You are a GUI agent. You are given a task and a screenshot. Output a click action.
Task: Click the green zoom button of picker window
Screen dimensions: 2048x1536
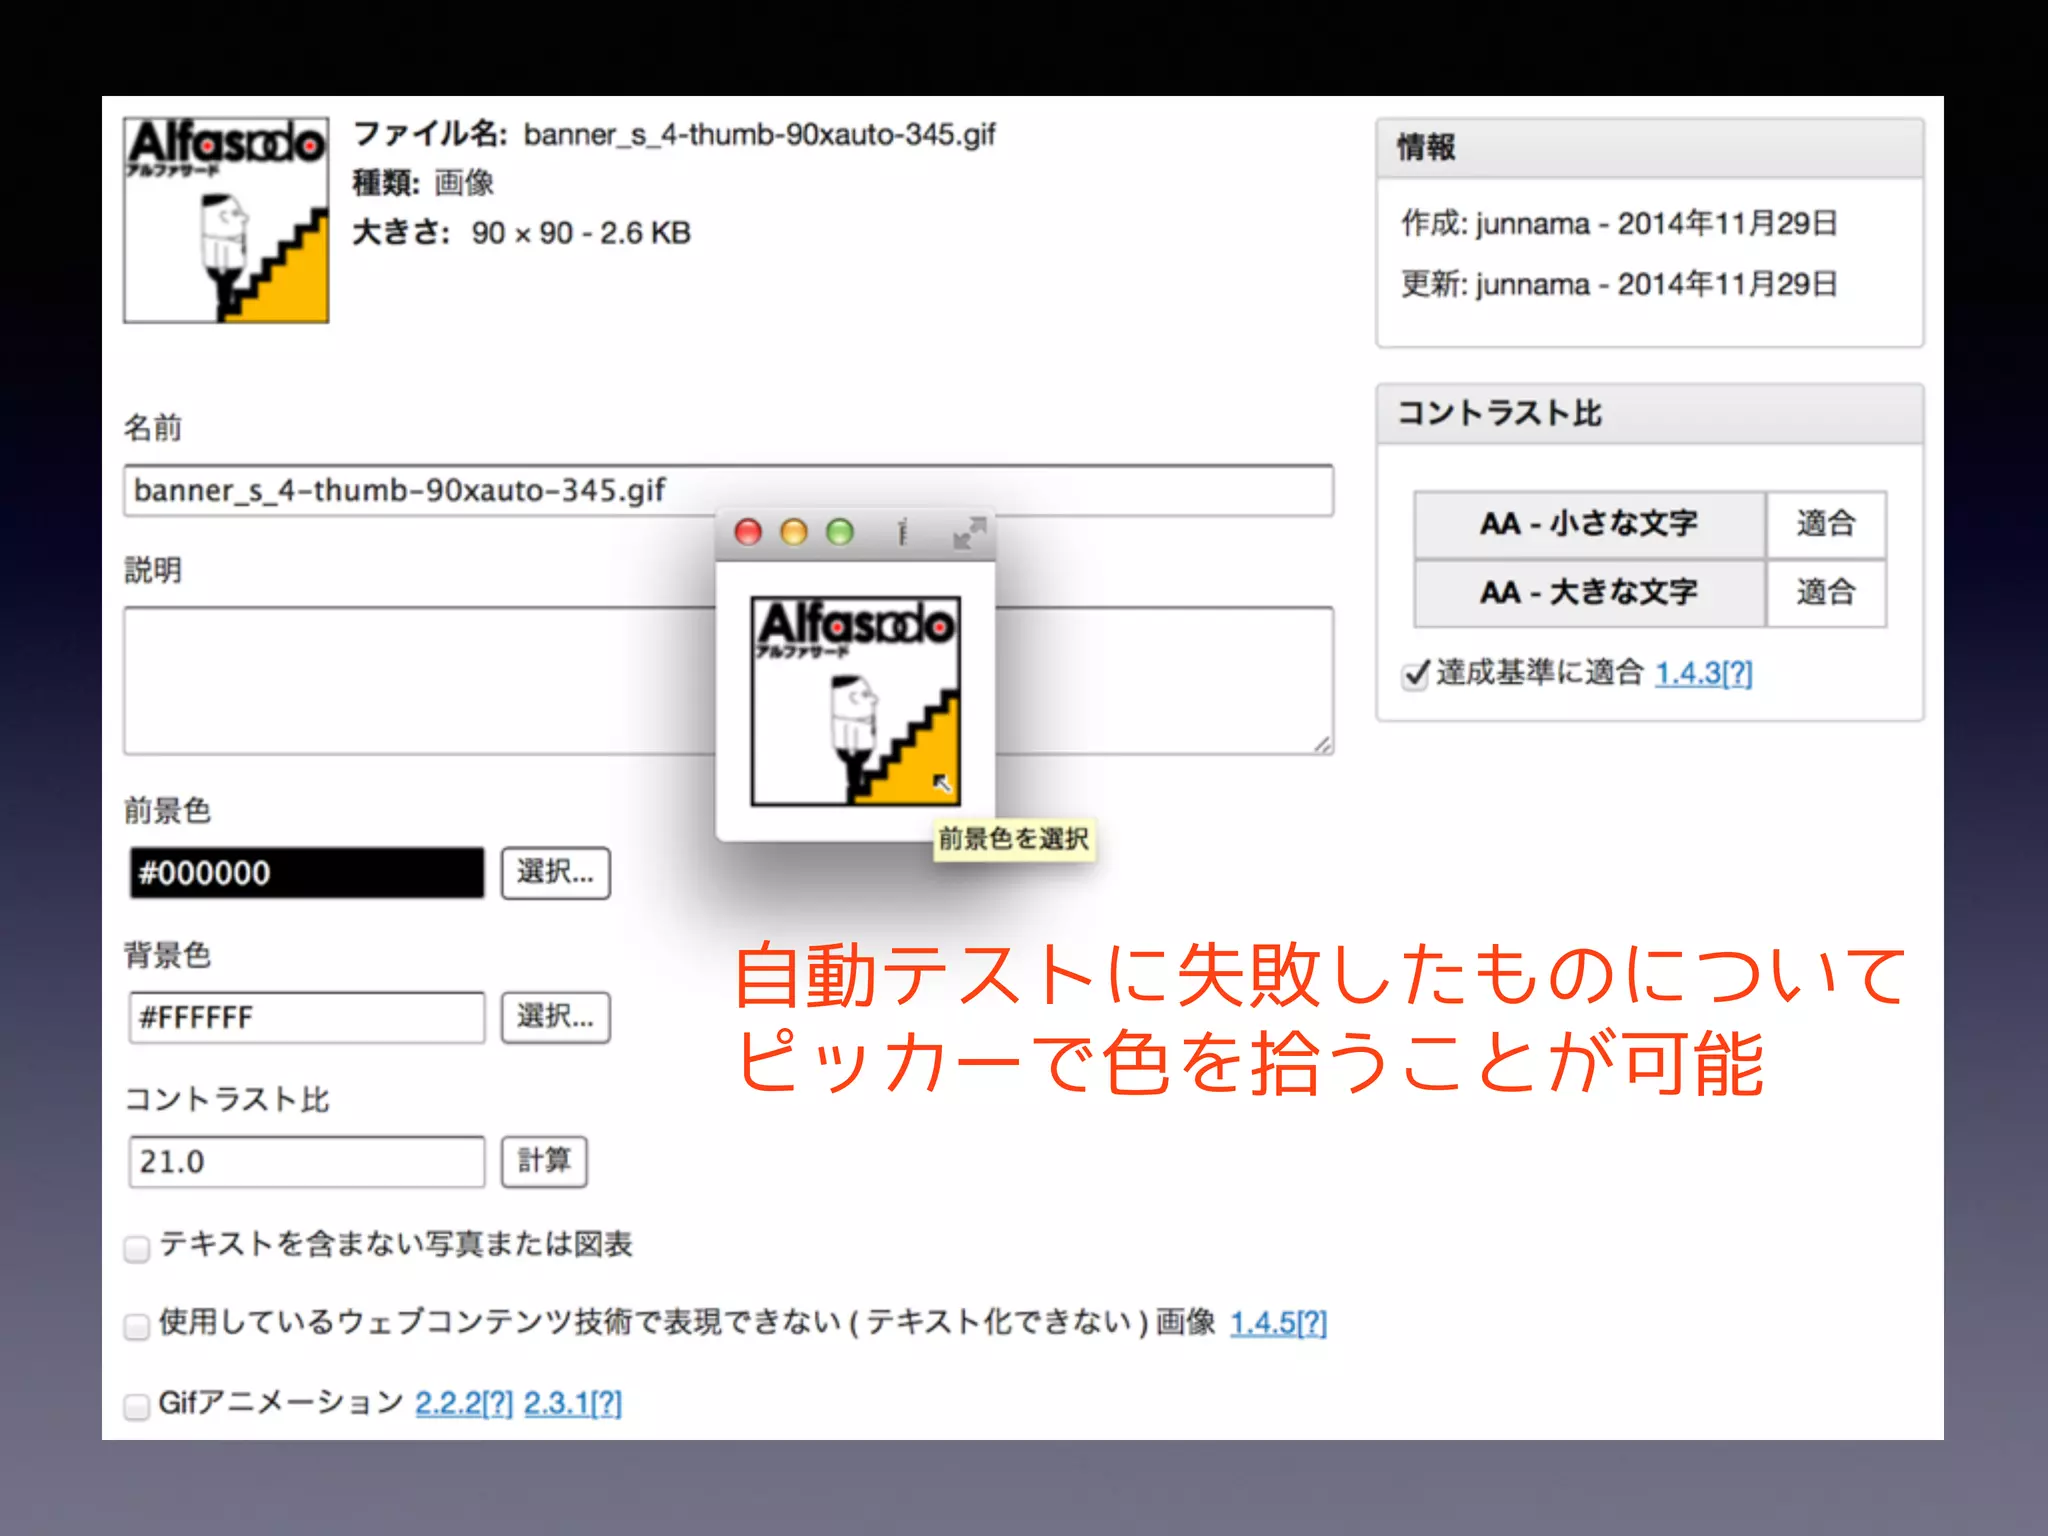[x=840, y=532]
